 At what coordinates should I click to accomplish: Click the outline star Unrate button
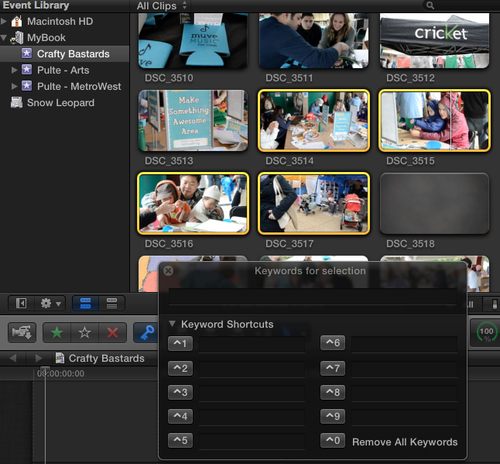coord(85,332)
